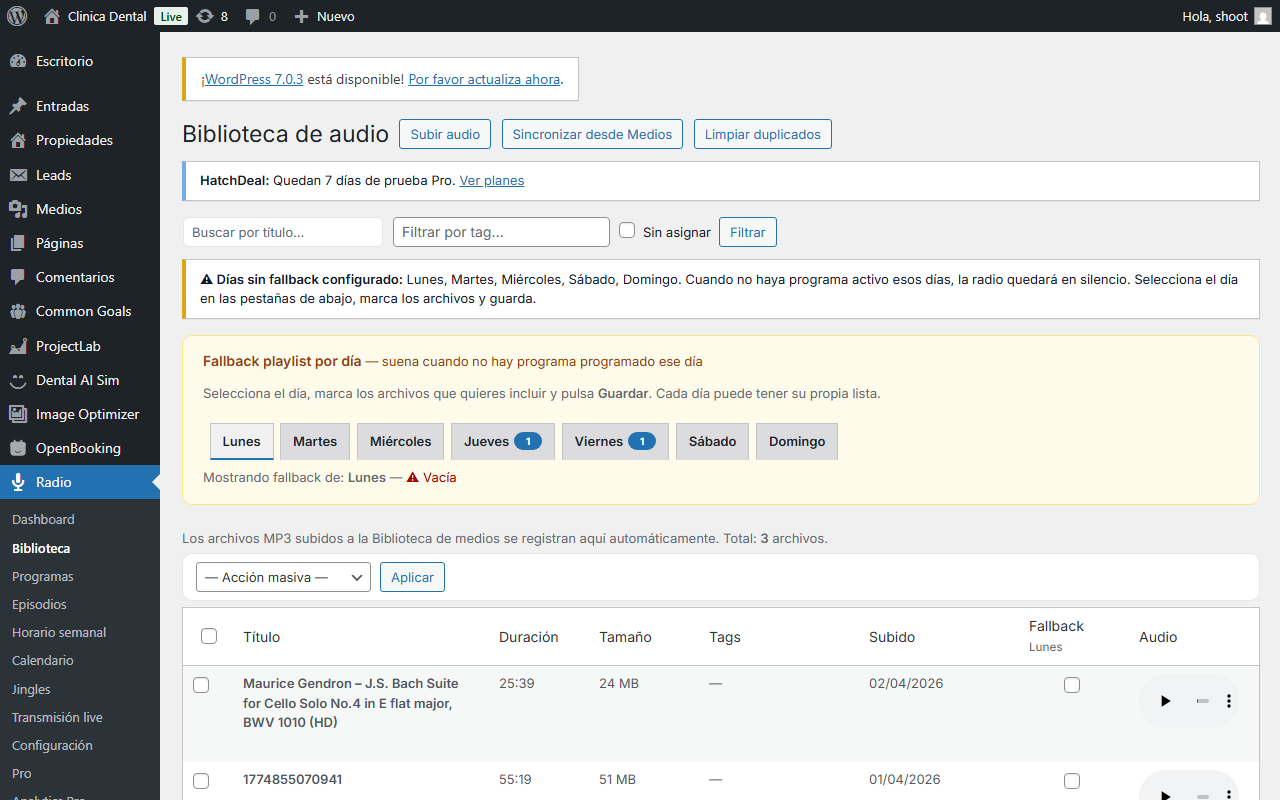The height and width of the screenshot is (800, 1280).
Task: Open audio options menu for Bach Suite row
Action: click(1229, 701)
